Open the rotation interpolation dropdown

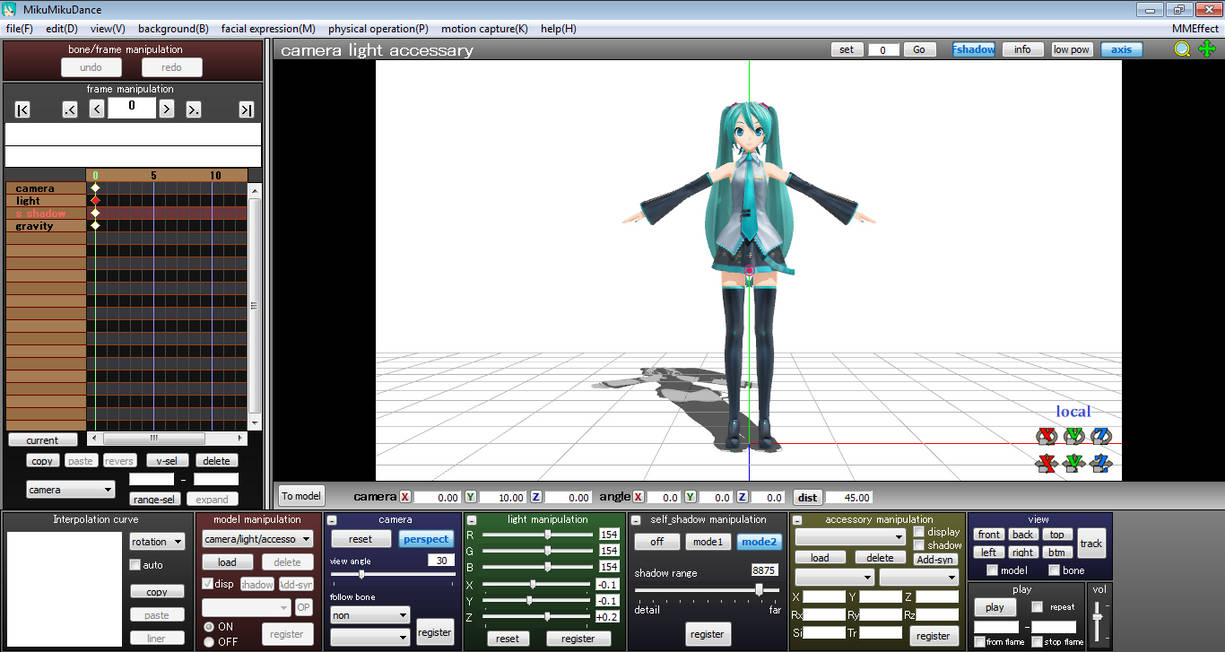(157, 542)
